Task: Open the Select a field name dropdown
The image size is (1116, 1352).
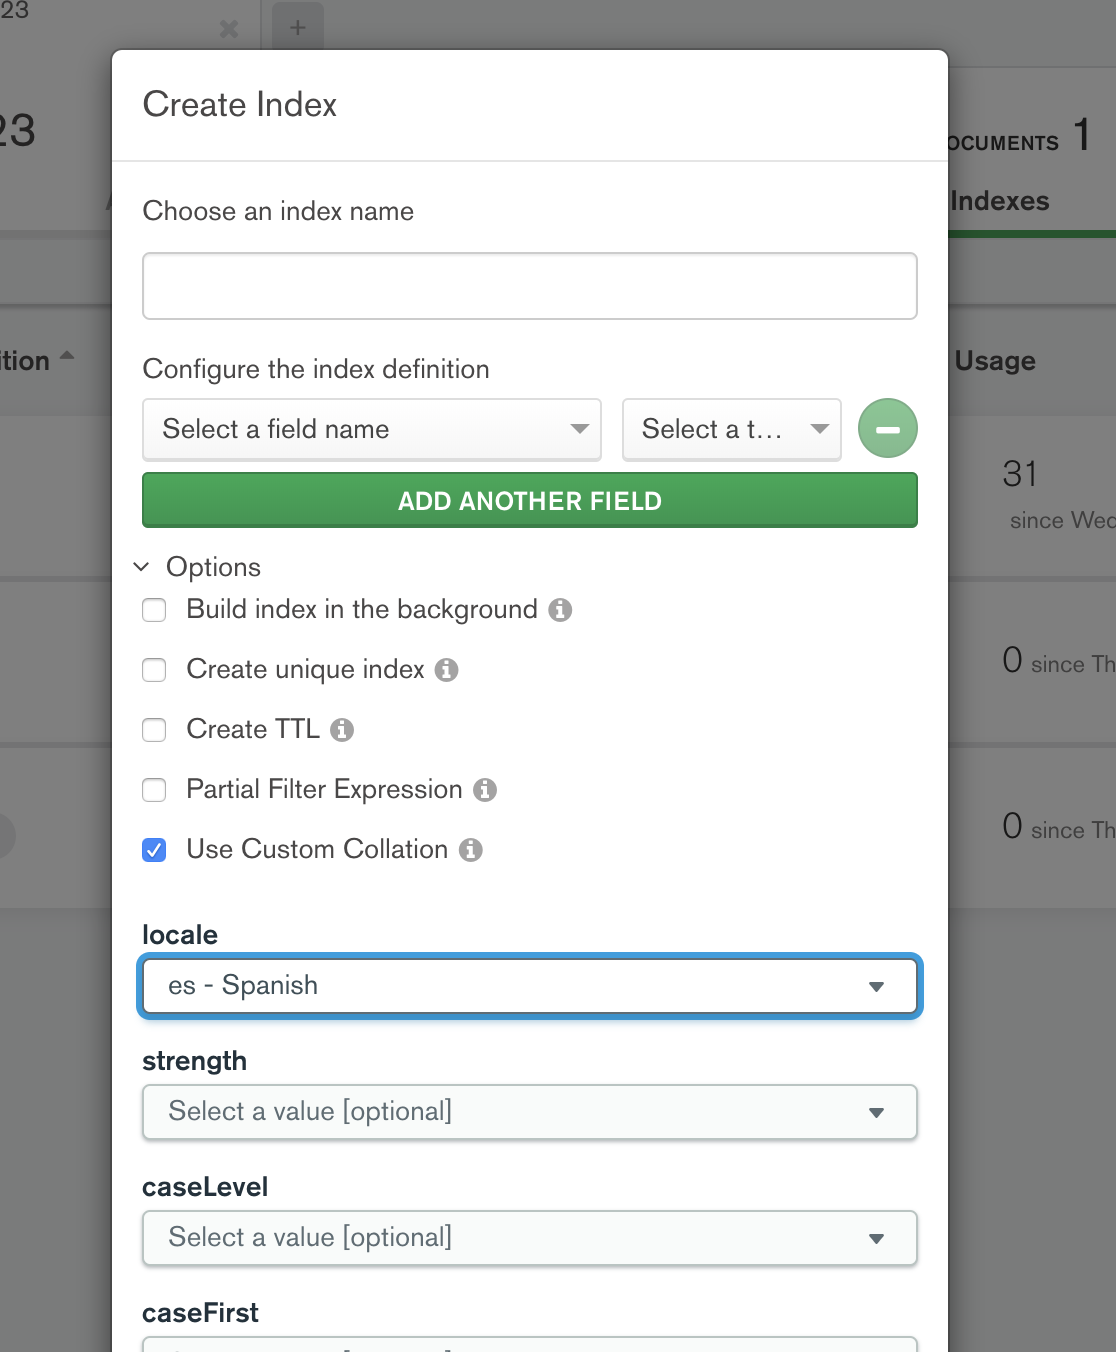Action: tap(372, 430)
